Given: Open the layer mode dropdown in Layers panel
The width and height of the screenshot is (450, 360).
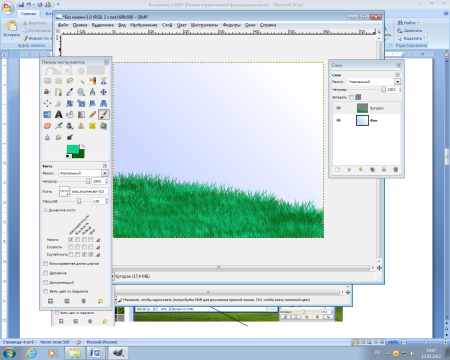Looking at the screenshot, I should pyautogui.click(x=397, y=82).
